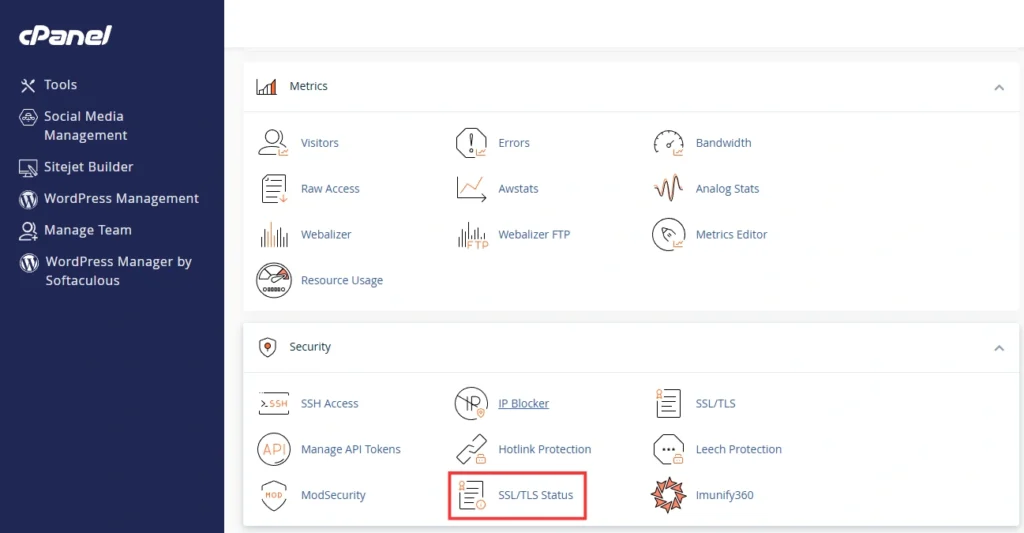Open the Bandwidth link
The height and width of the screenshot is (533, 1024).
tap(724, 142)
